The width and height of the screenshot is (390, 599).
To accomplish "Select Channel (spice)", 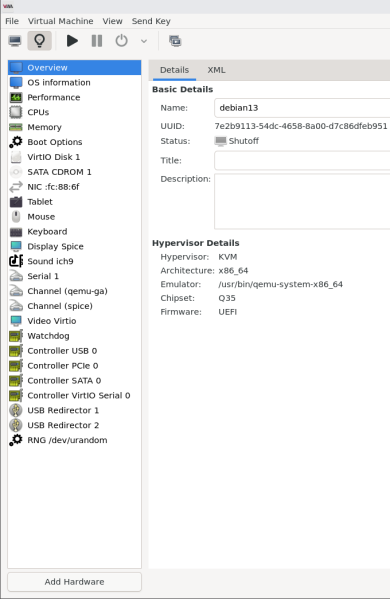I will pyautogui.click(x=74, y=306).
